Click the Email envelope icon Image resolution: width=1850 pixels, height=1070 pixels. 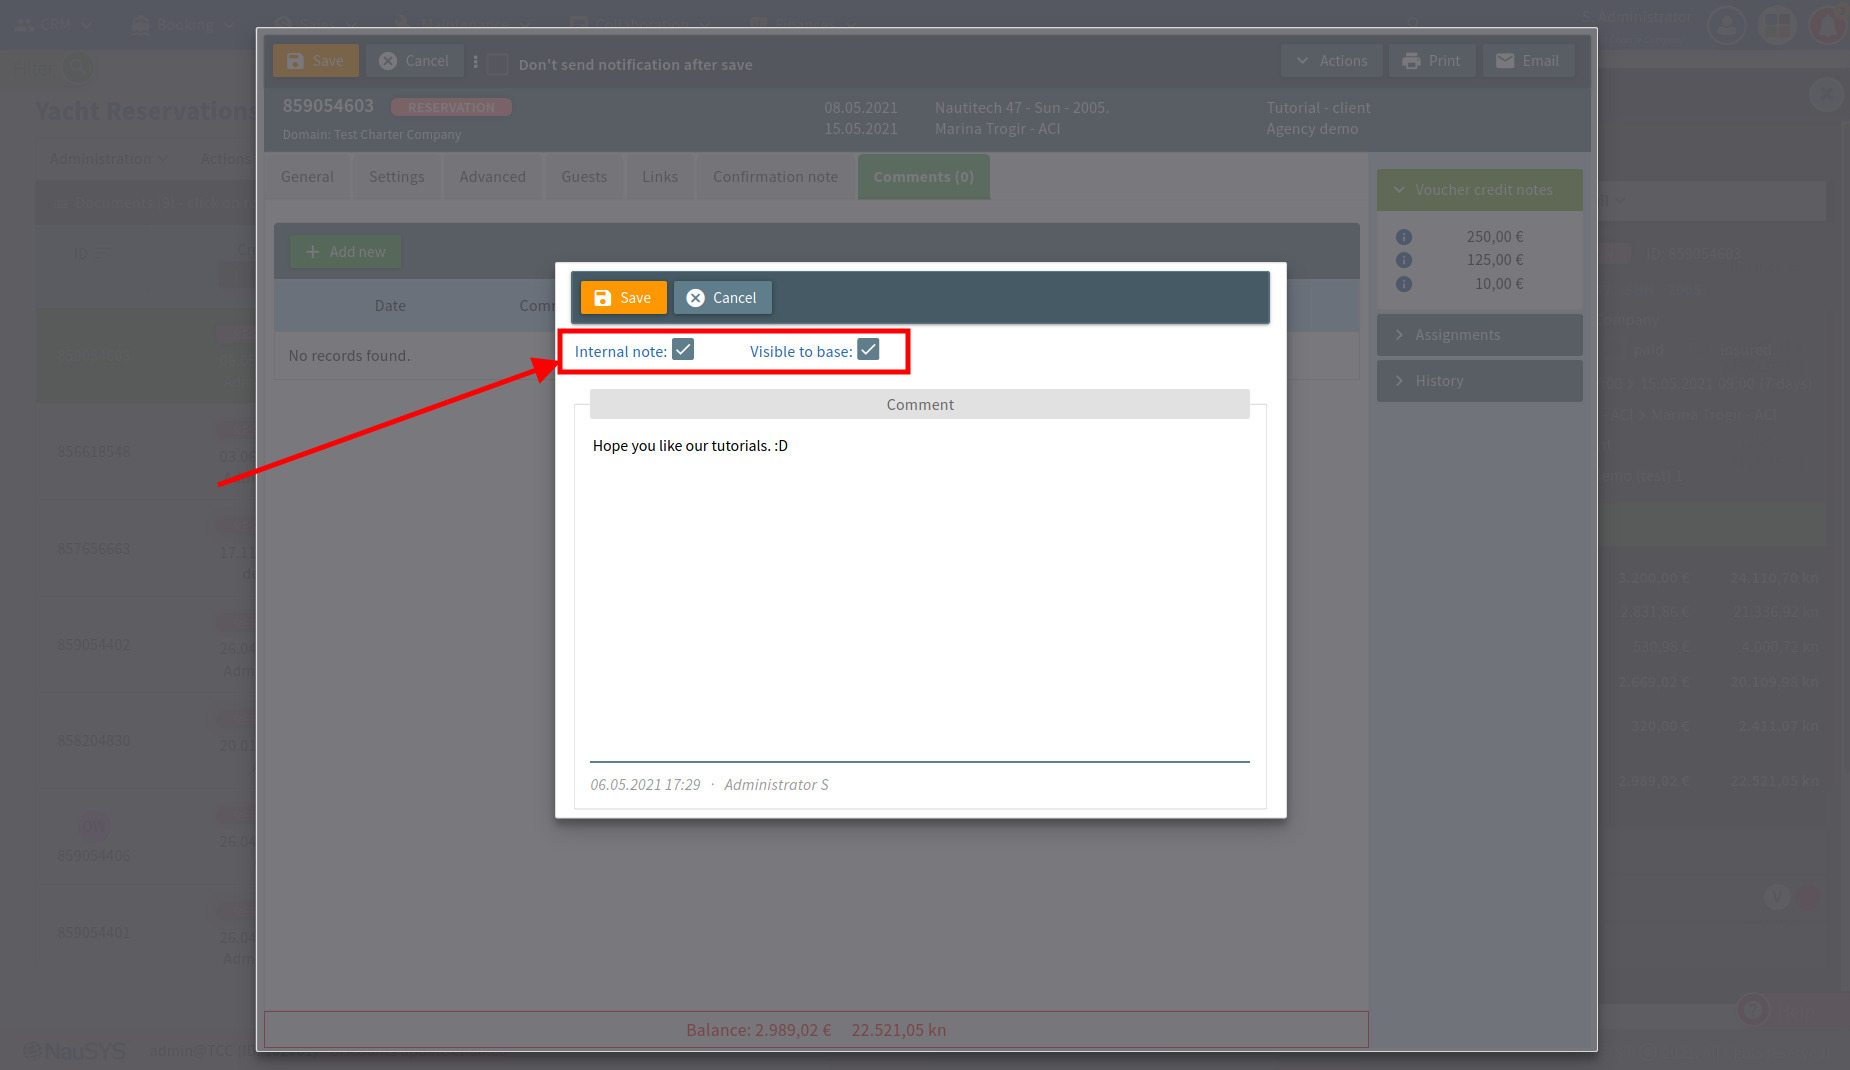[x=1505, y=61]
